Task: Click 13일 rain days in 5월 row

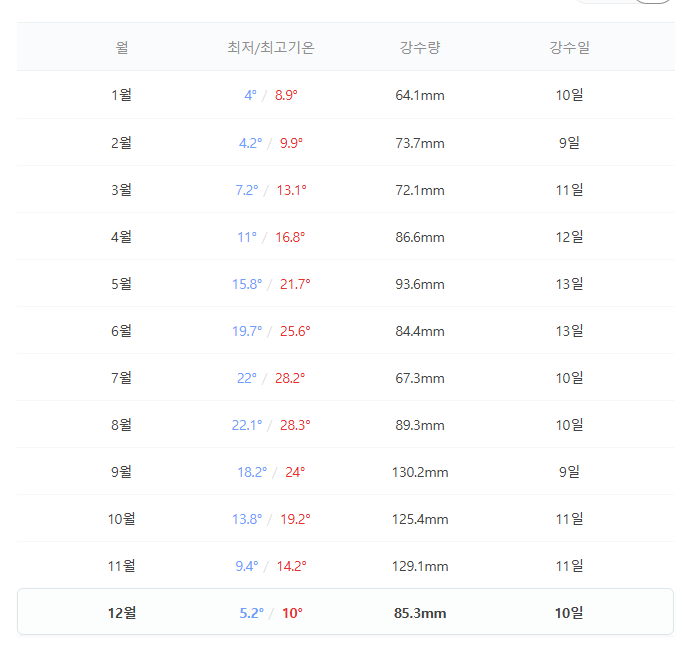Action: coord(569,284)
